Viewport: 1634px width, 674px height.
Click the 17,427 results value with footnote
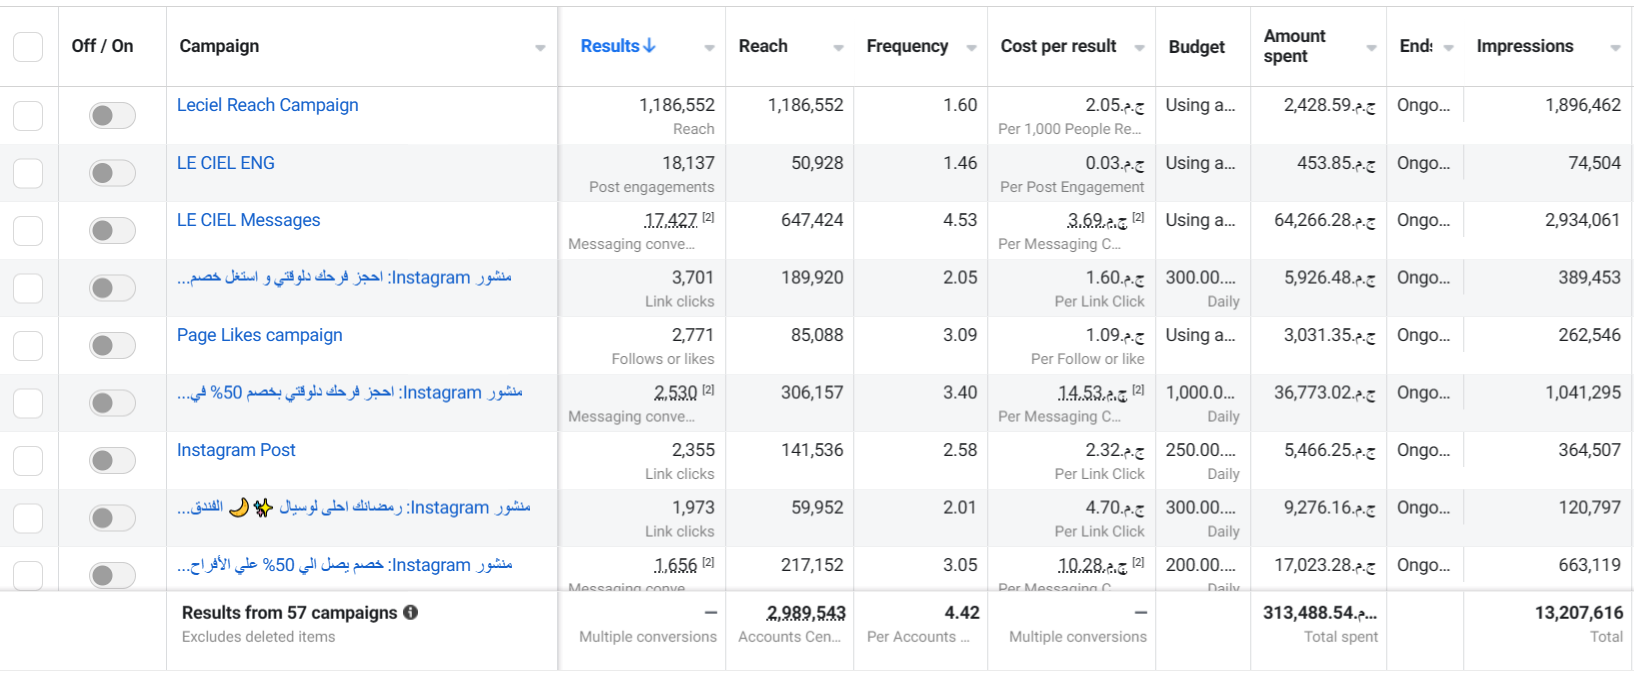pyautogui.click(x=671, y=220)
